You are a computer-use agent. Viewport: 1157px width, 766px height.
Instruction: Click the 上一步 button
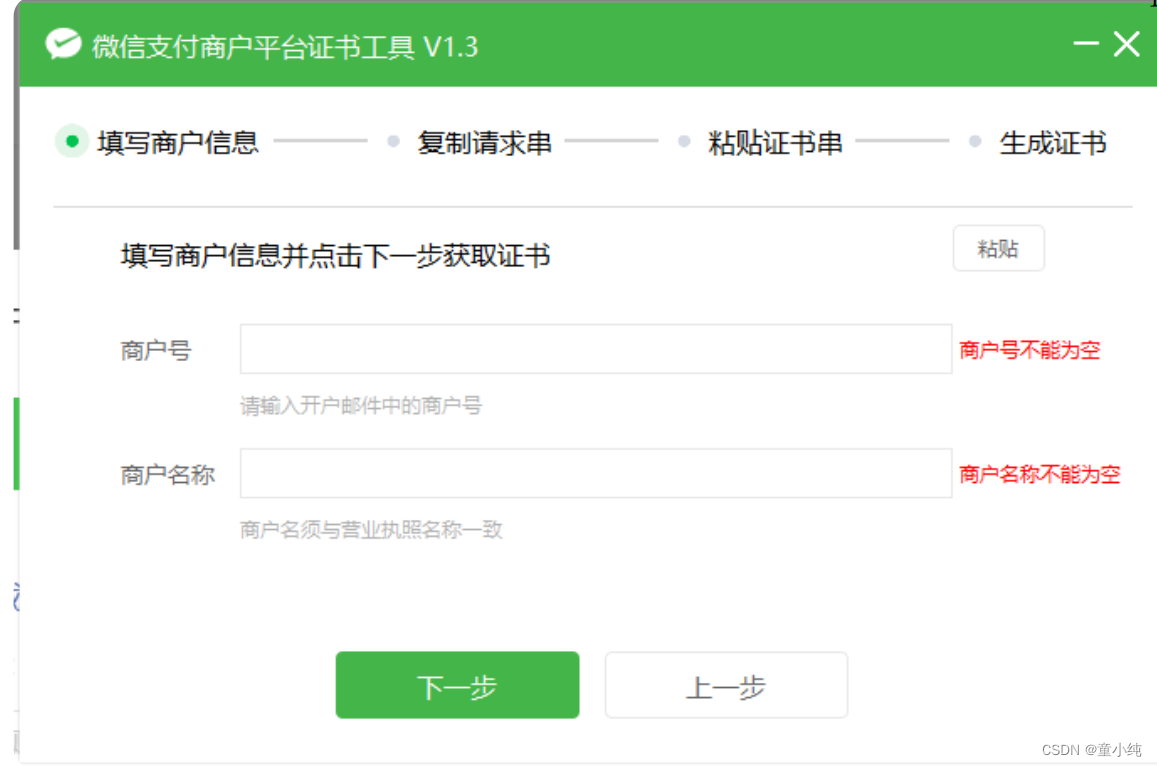pos(726,685)
